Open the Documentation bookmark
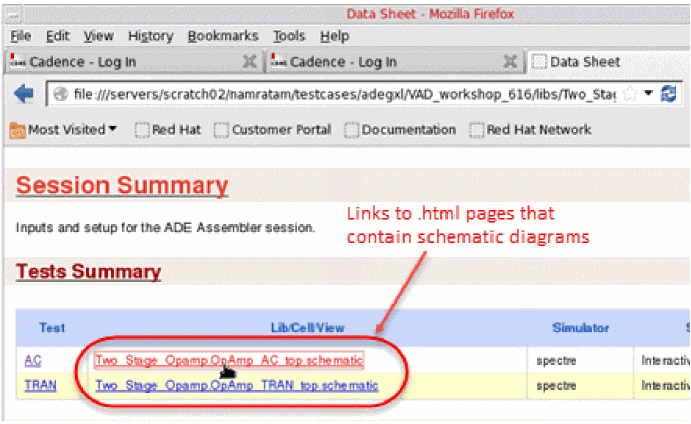 (x=400, y=130)
